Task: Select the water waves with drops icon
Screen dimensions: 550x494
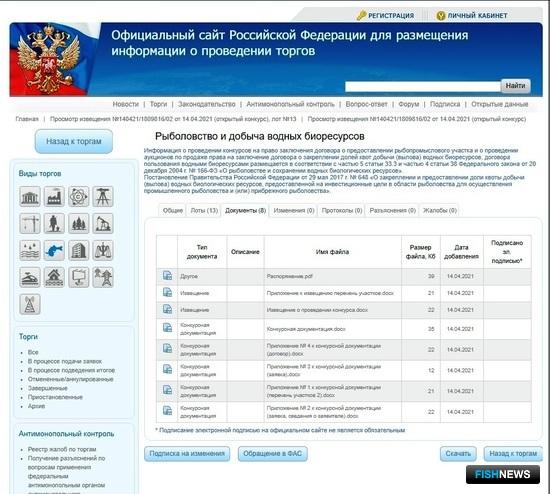Action: (30, 251)
